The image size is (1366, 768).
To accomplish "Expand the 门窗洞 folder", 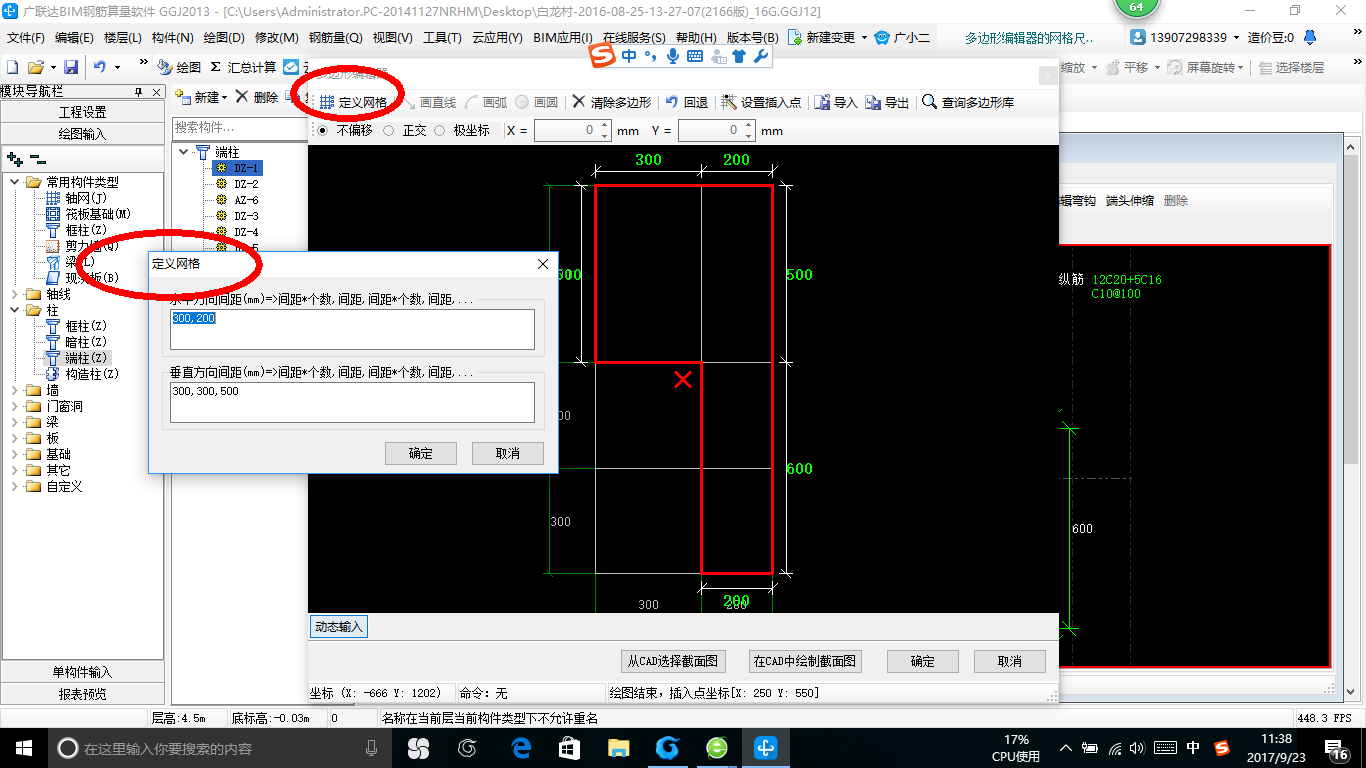I will tap(14, 406).
